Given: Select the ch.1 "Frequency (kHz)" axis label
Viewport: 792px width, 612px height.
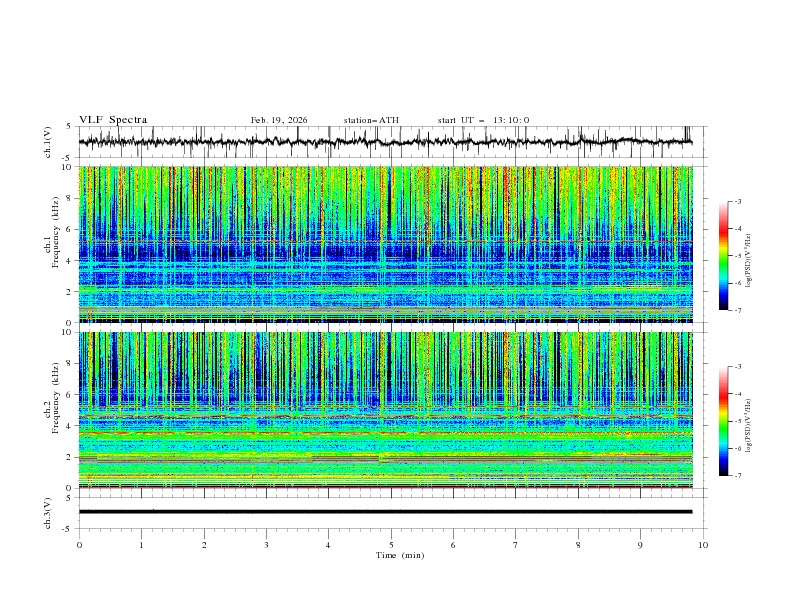Looking at the screenshot, I should tap(56, 232).
